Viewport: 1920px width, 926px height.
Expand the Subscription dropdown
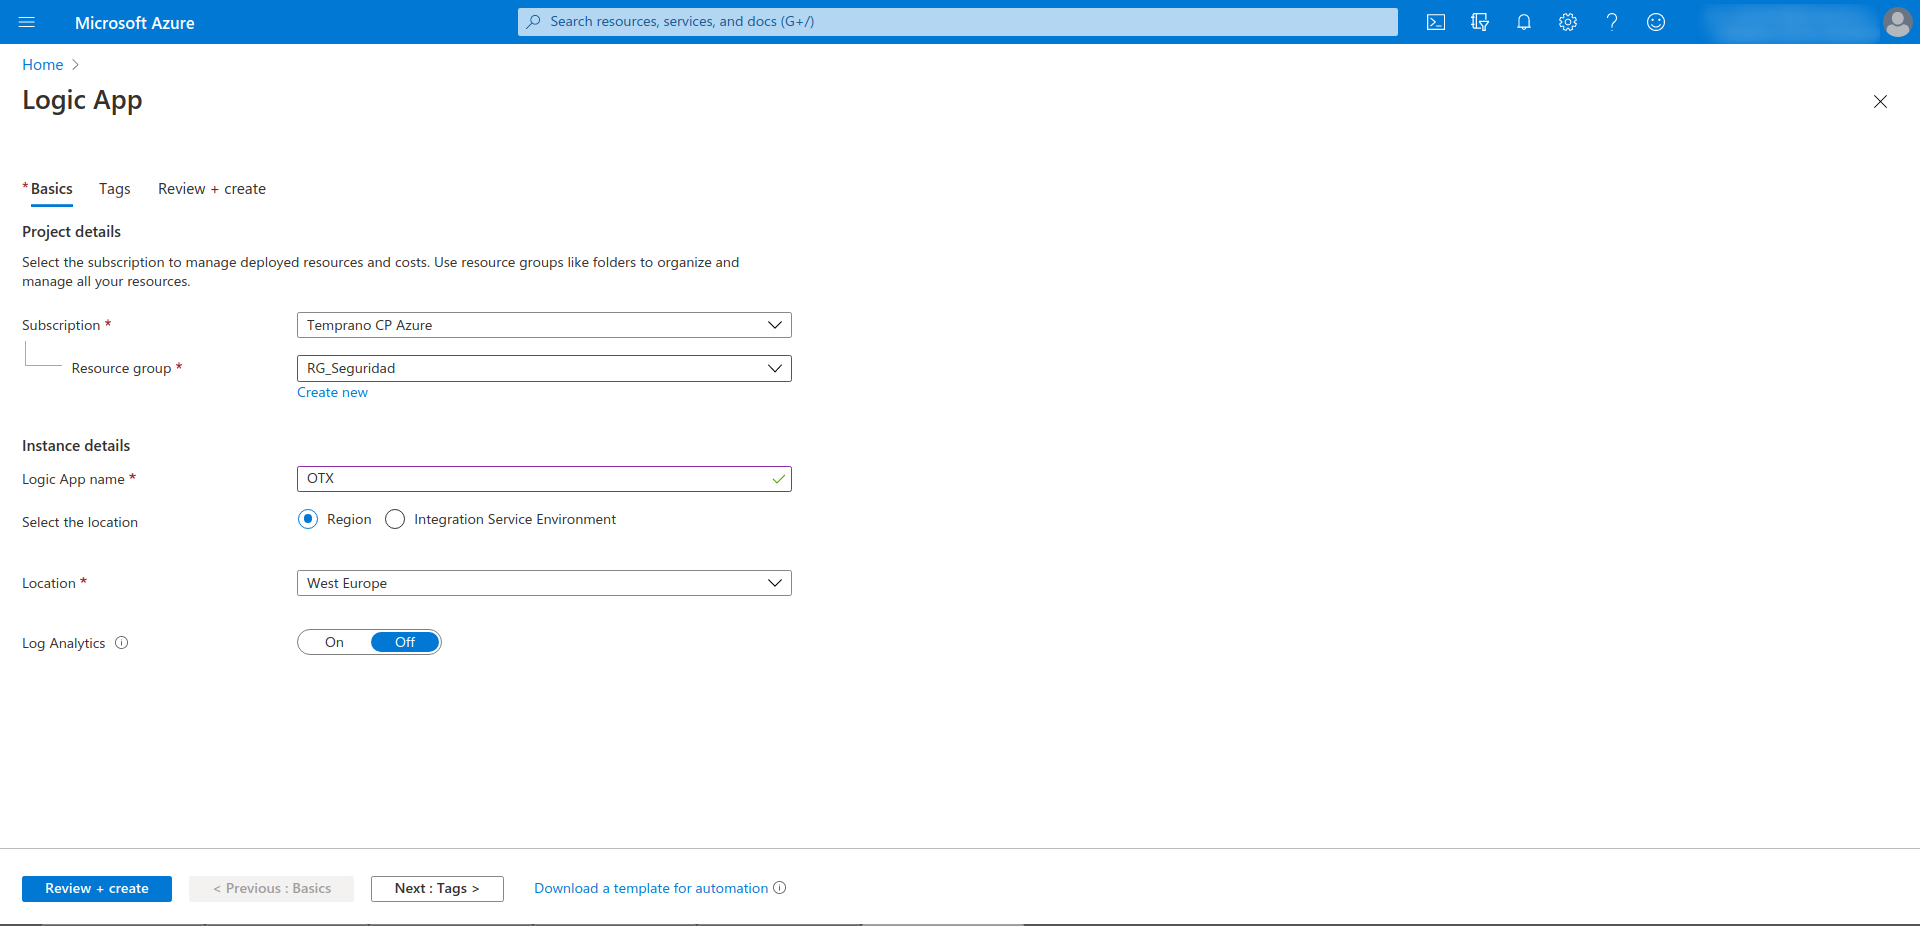[543, 325]
